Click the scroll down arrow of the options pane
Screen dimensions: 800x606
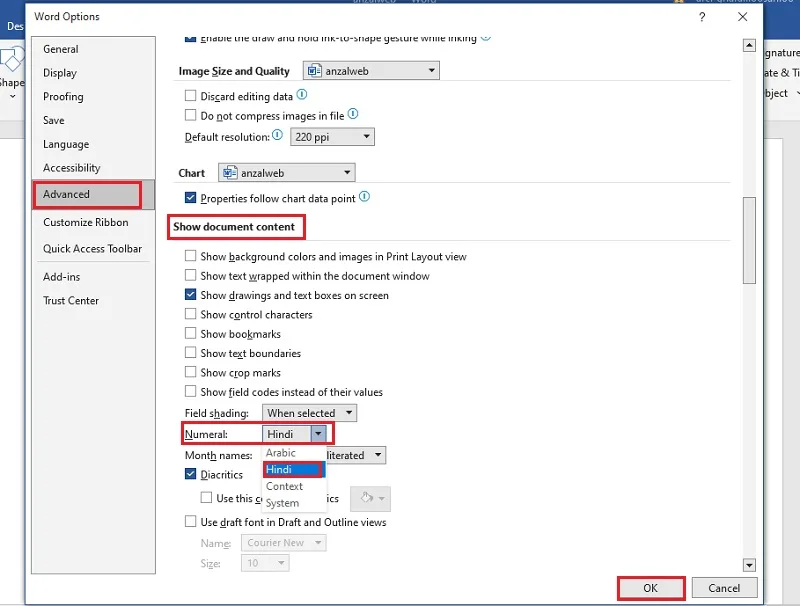point(749,565)
